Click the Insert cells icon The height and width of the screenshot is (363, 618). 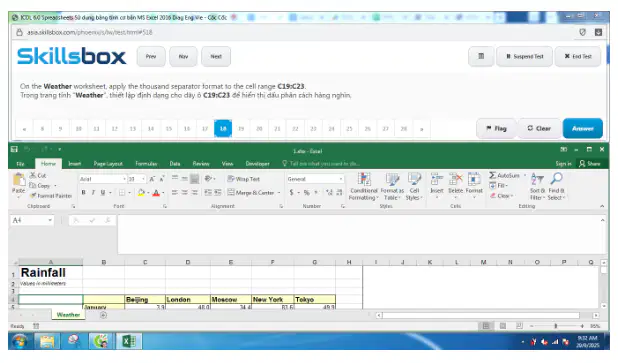(x=437, y=180)
